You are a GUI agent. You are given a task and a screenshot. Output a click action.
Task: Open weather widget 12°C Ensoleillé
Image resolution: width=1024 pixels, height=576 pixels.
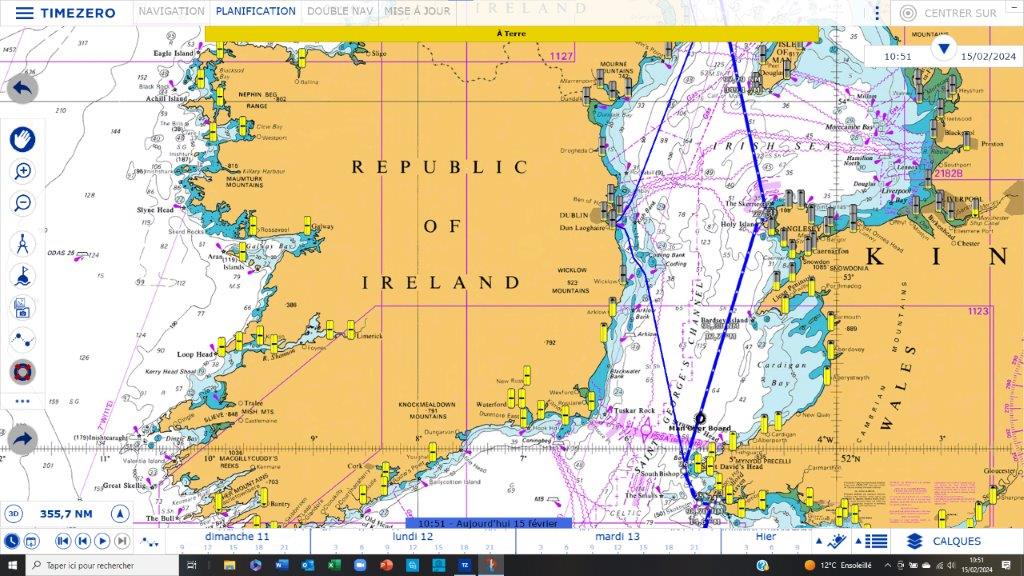tap(840, 565)
